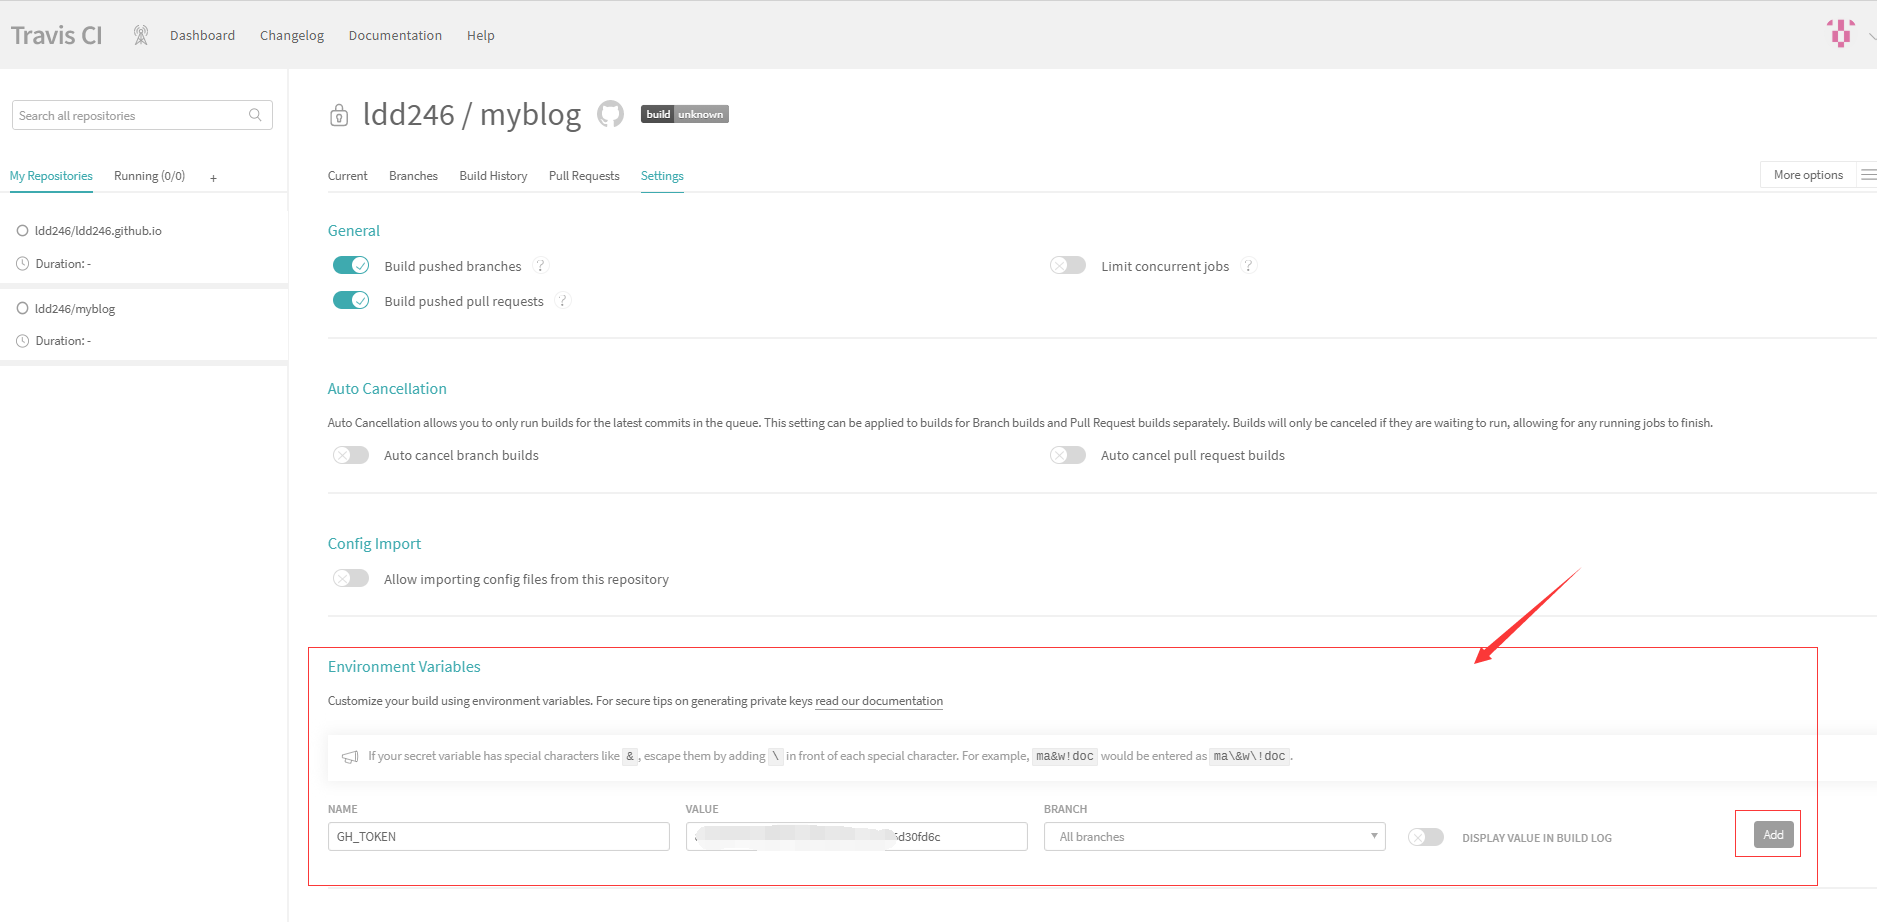Switch to the Branches tab
This screenshot has height=922, width=1877.
click(413, 176)
